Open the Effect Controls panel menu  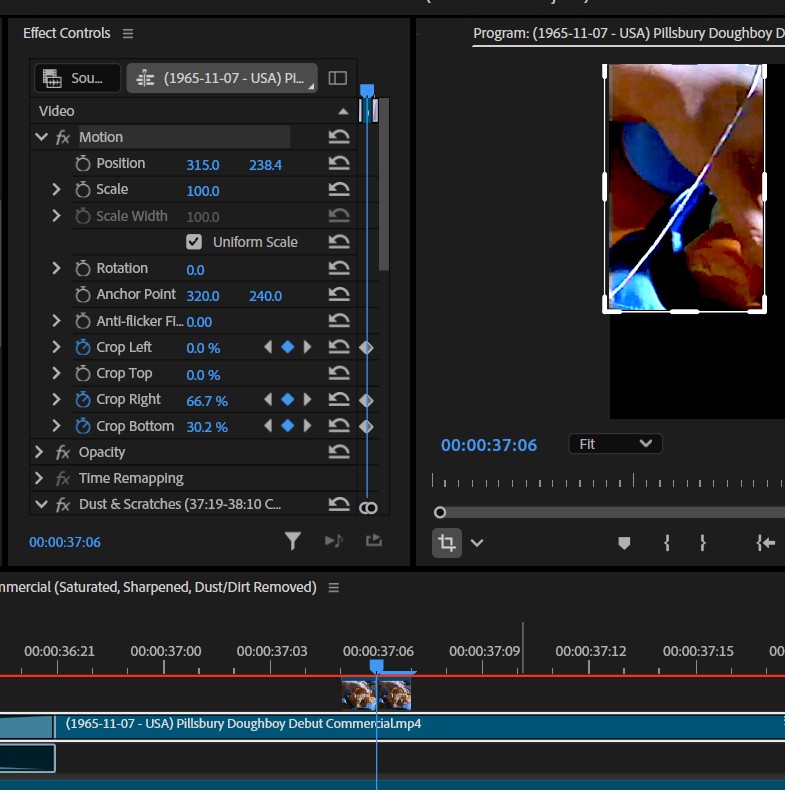[128, 34]
